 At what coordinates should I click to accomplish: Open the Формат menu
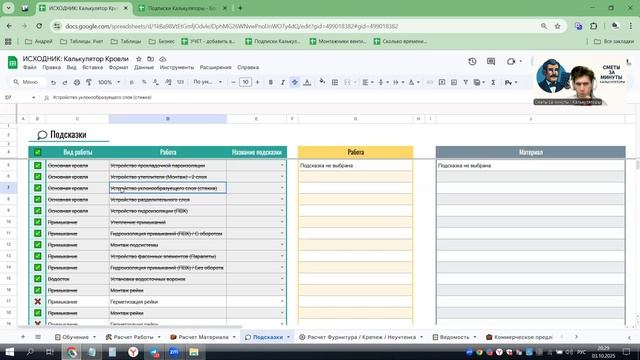[118, 67]
